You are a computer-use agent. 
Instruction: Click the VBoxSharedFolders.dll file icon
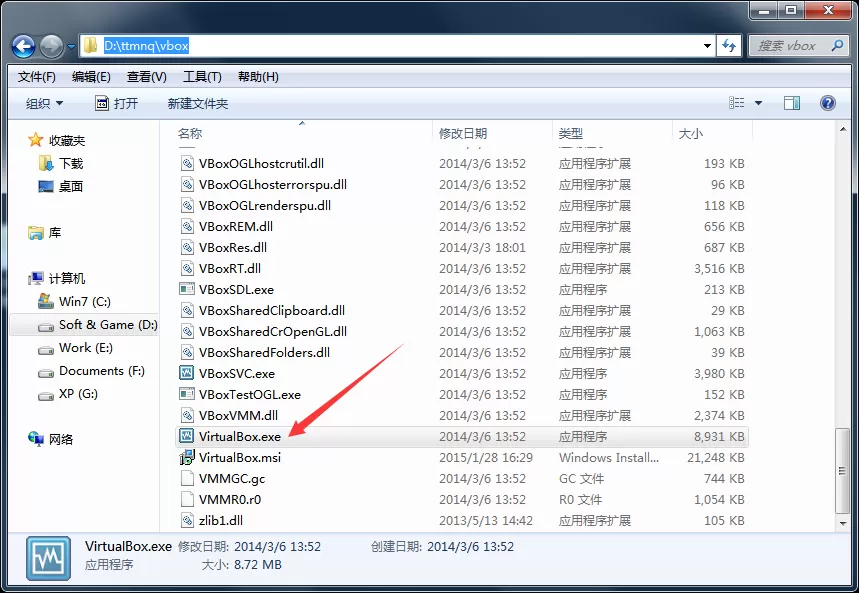pyautogui.click(x=187, y=352)
